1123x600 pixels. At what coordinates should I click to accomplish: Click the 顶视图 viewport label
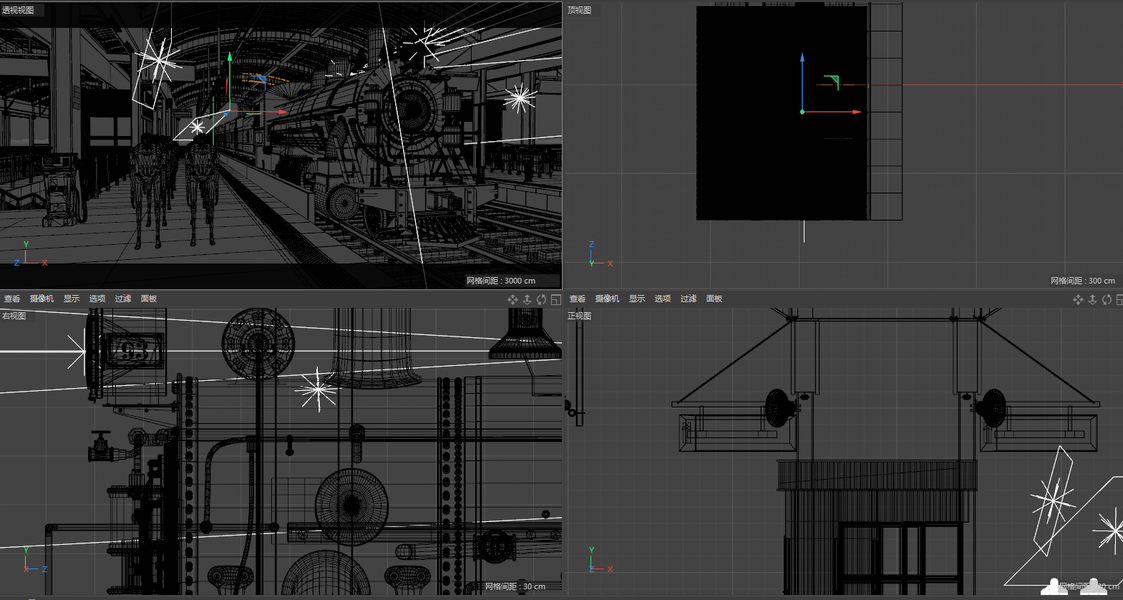click(579, 10)
